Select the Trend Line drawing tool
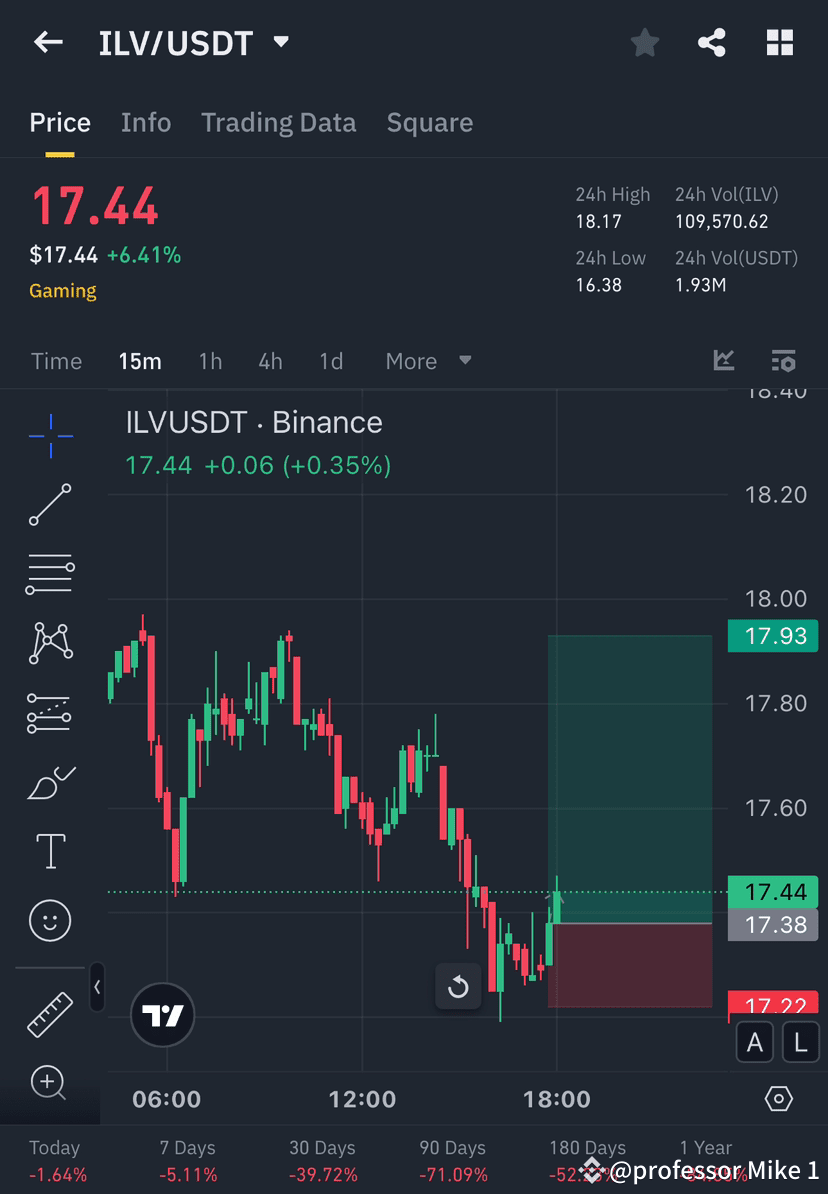The width and height of the screenshot is (828, 1194). tap(50, 505)
